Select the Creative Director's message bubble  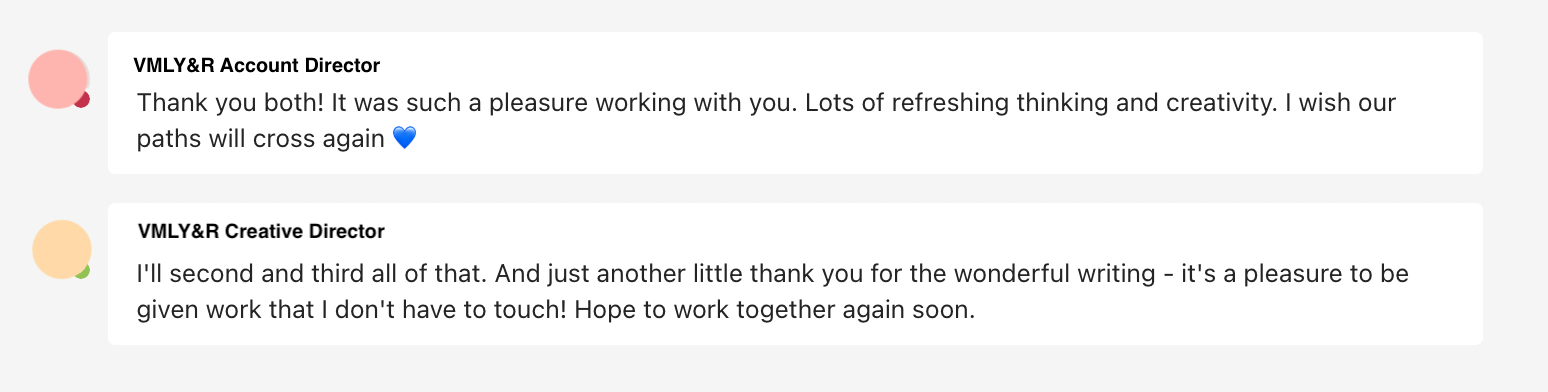coord(795,274)
